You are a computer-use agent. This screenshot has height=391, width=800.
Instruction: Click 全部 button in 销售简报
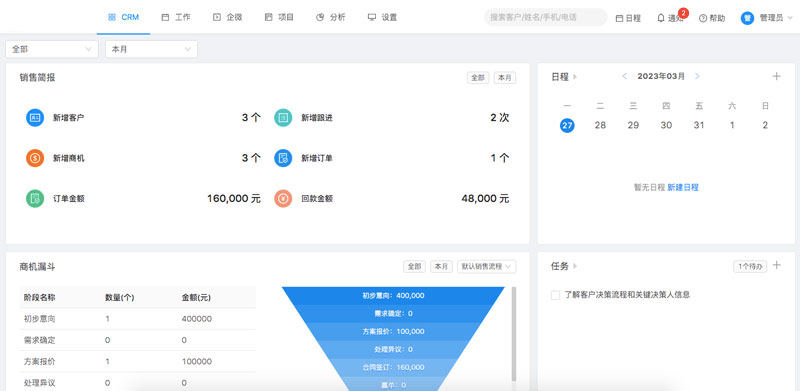pyautogui.click(x=478, y=78)
